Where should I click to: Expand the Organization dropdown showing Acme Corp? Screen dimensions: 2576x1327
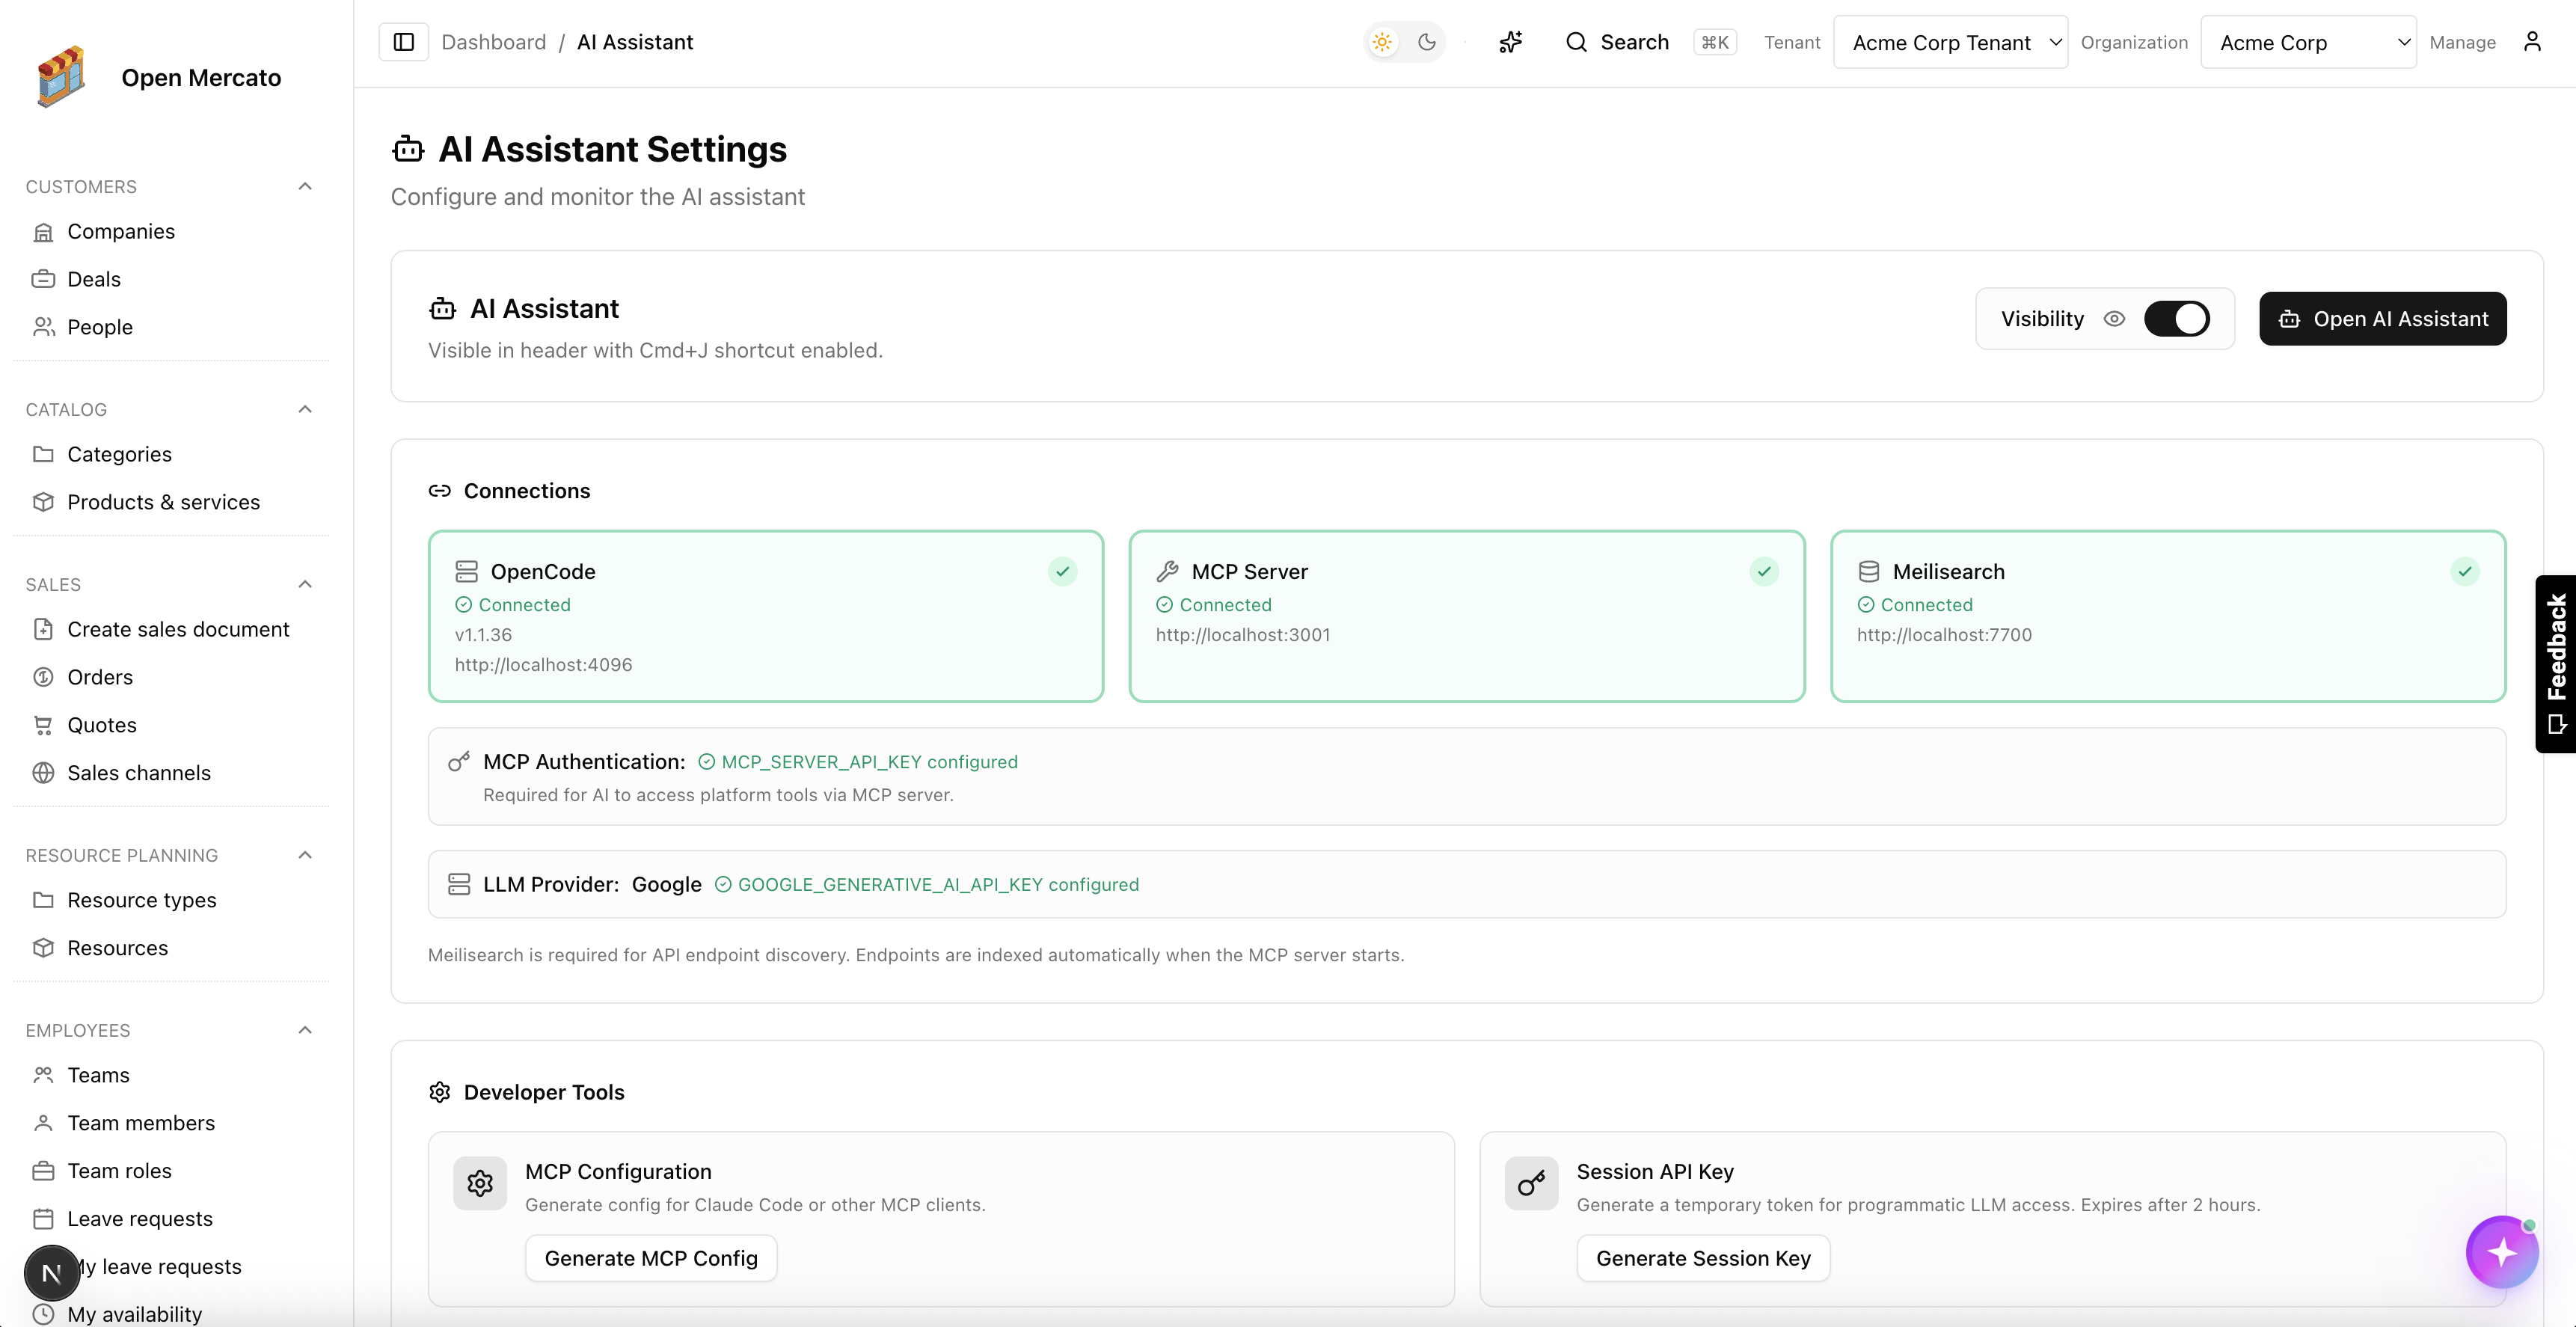(2308, 41)
